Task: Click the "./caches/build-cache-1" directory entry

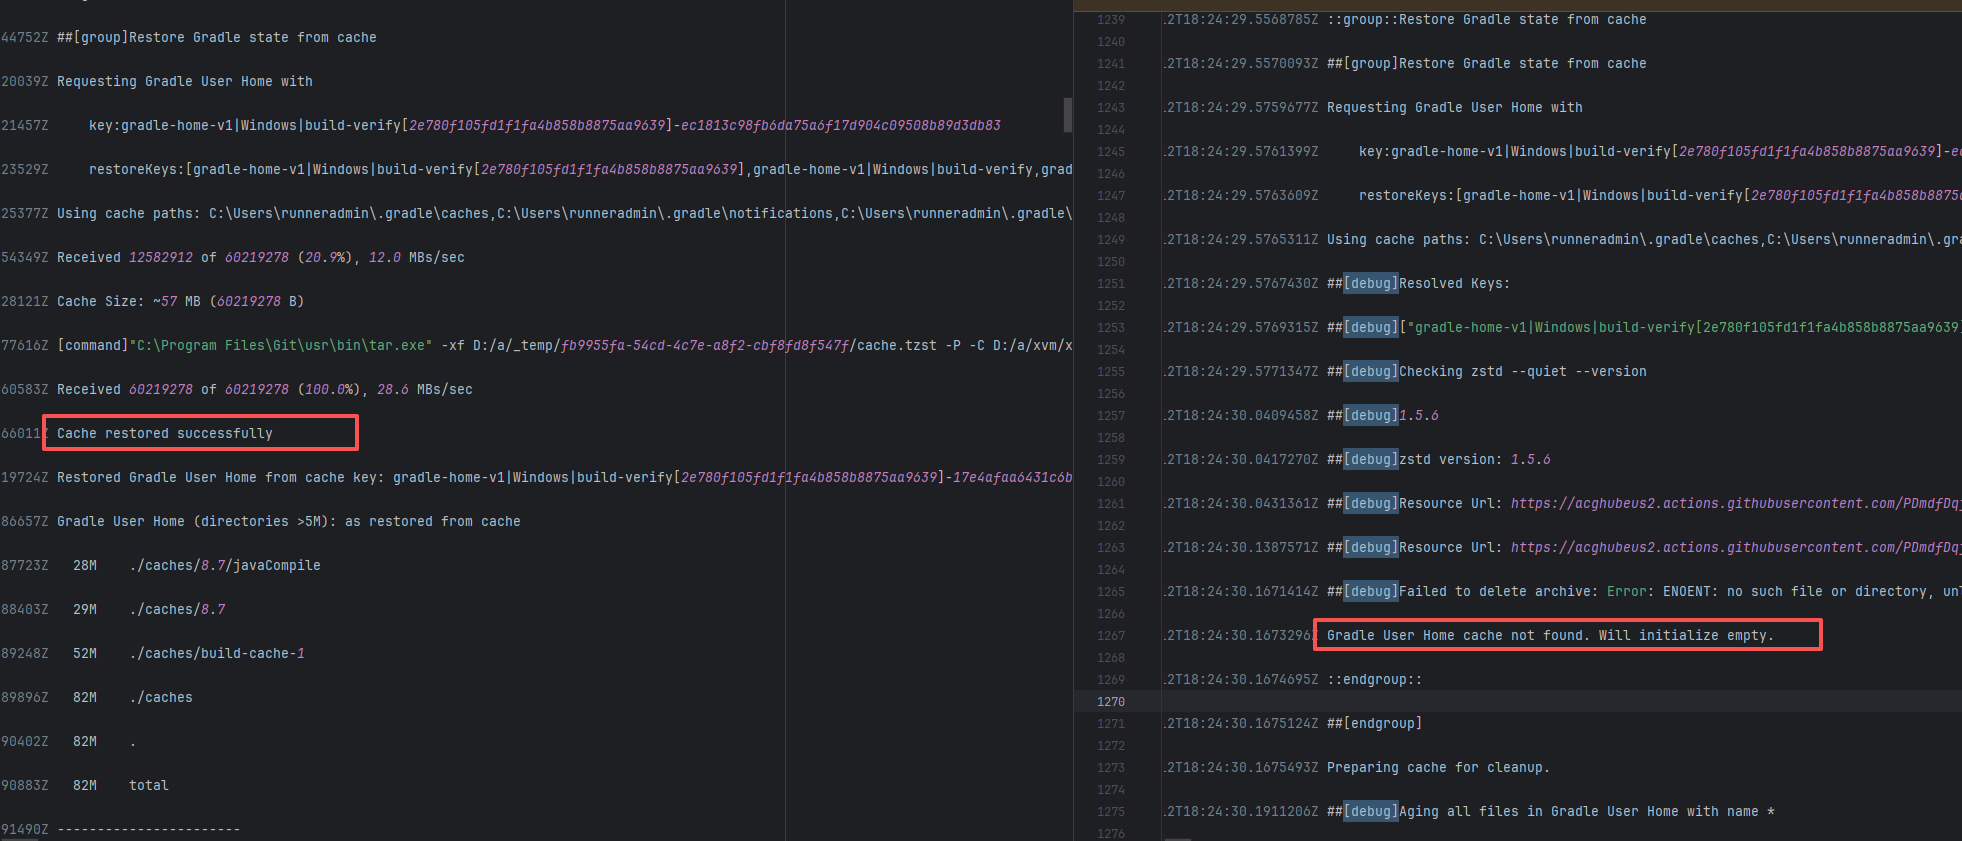Action: pos(216,653)
